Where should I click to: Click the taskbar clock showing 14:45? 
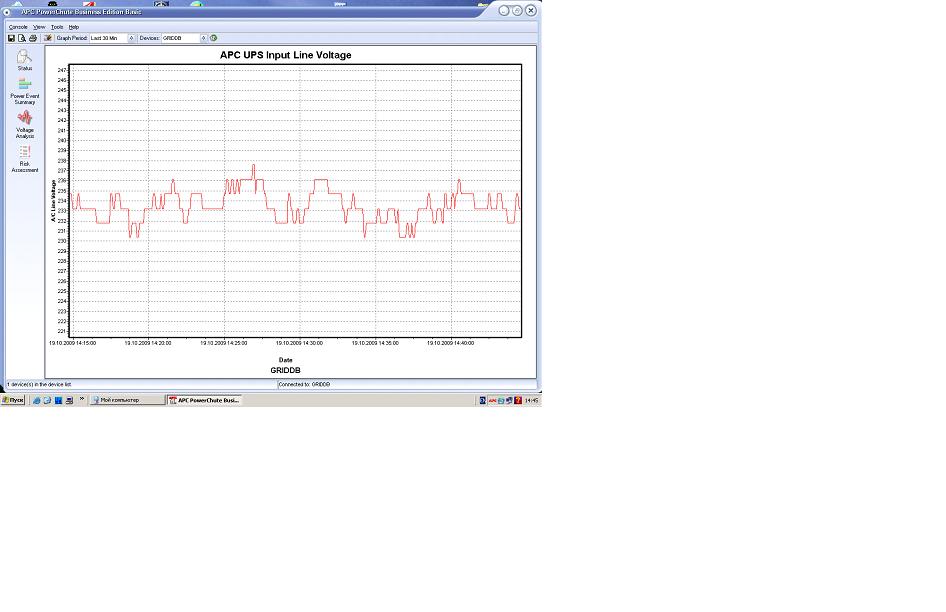pos(531,400)
